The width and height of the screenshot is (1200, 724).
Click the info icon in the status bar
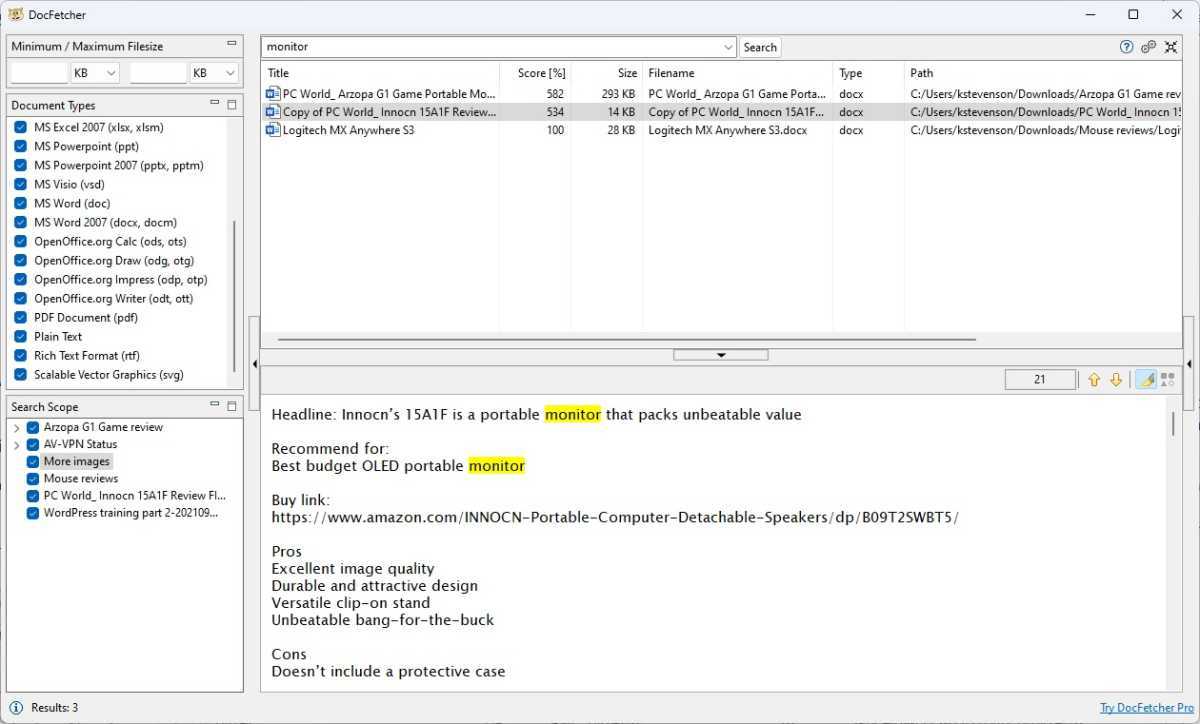16,708
